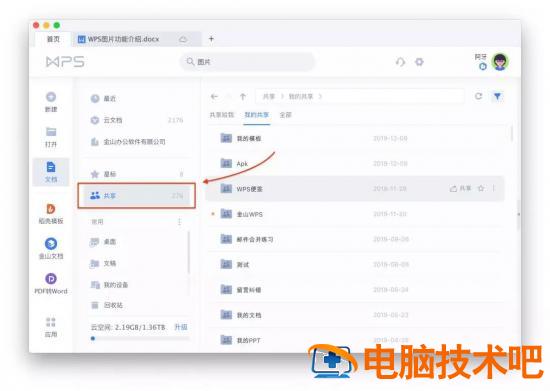Open 回收站 (Recycle bin)
Viewport: 550px width, 391px height.
pos(137,305)
